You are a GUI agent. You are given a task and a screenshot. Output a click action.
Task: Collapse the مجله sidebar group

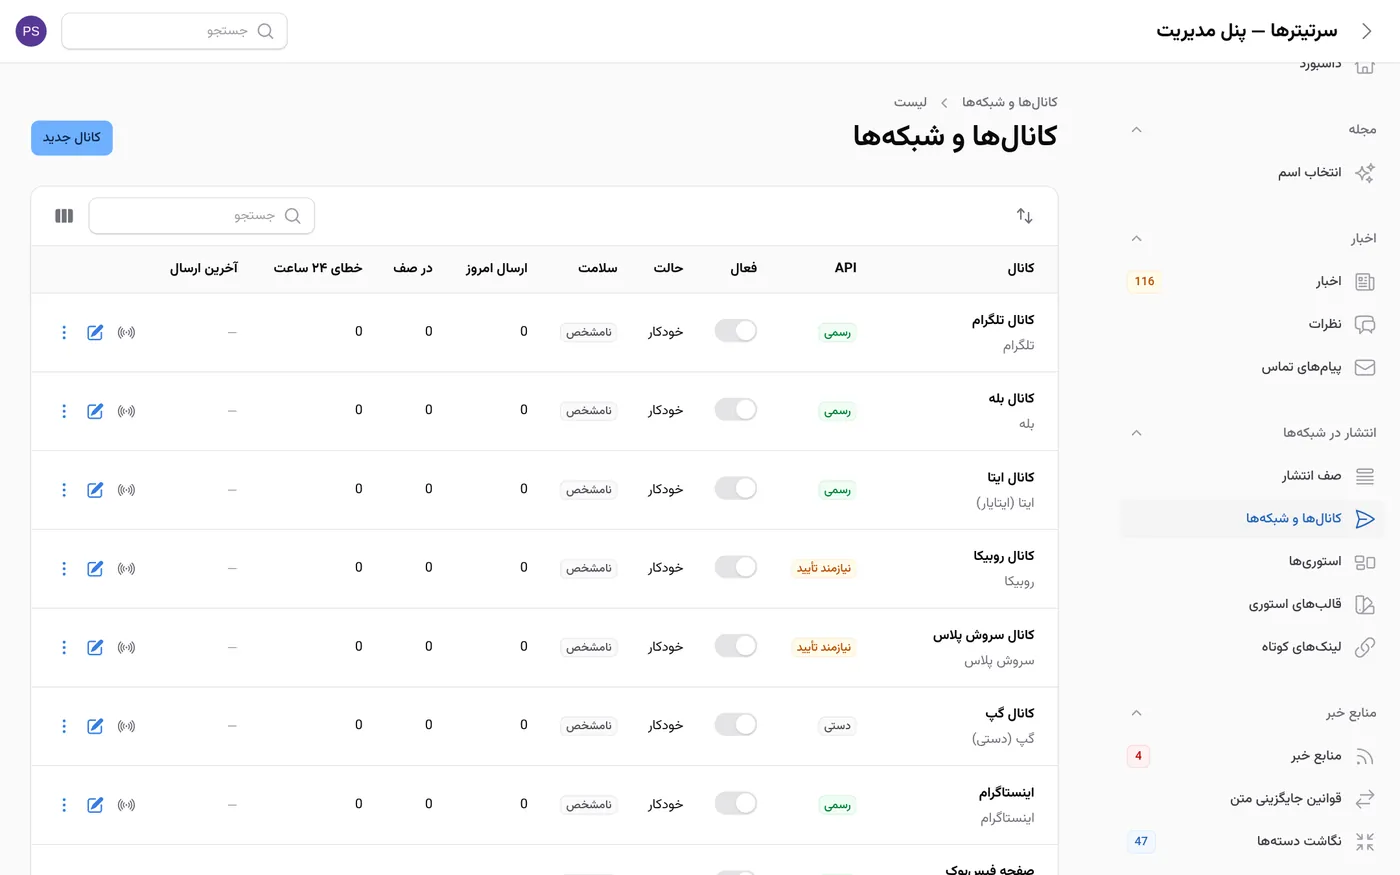1136,130
